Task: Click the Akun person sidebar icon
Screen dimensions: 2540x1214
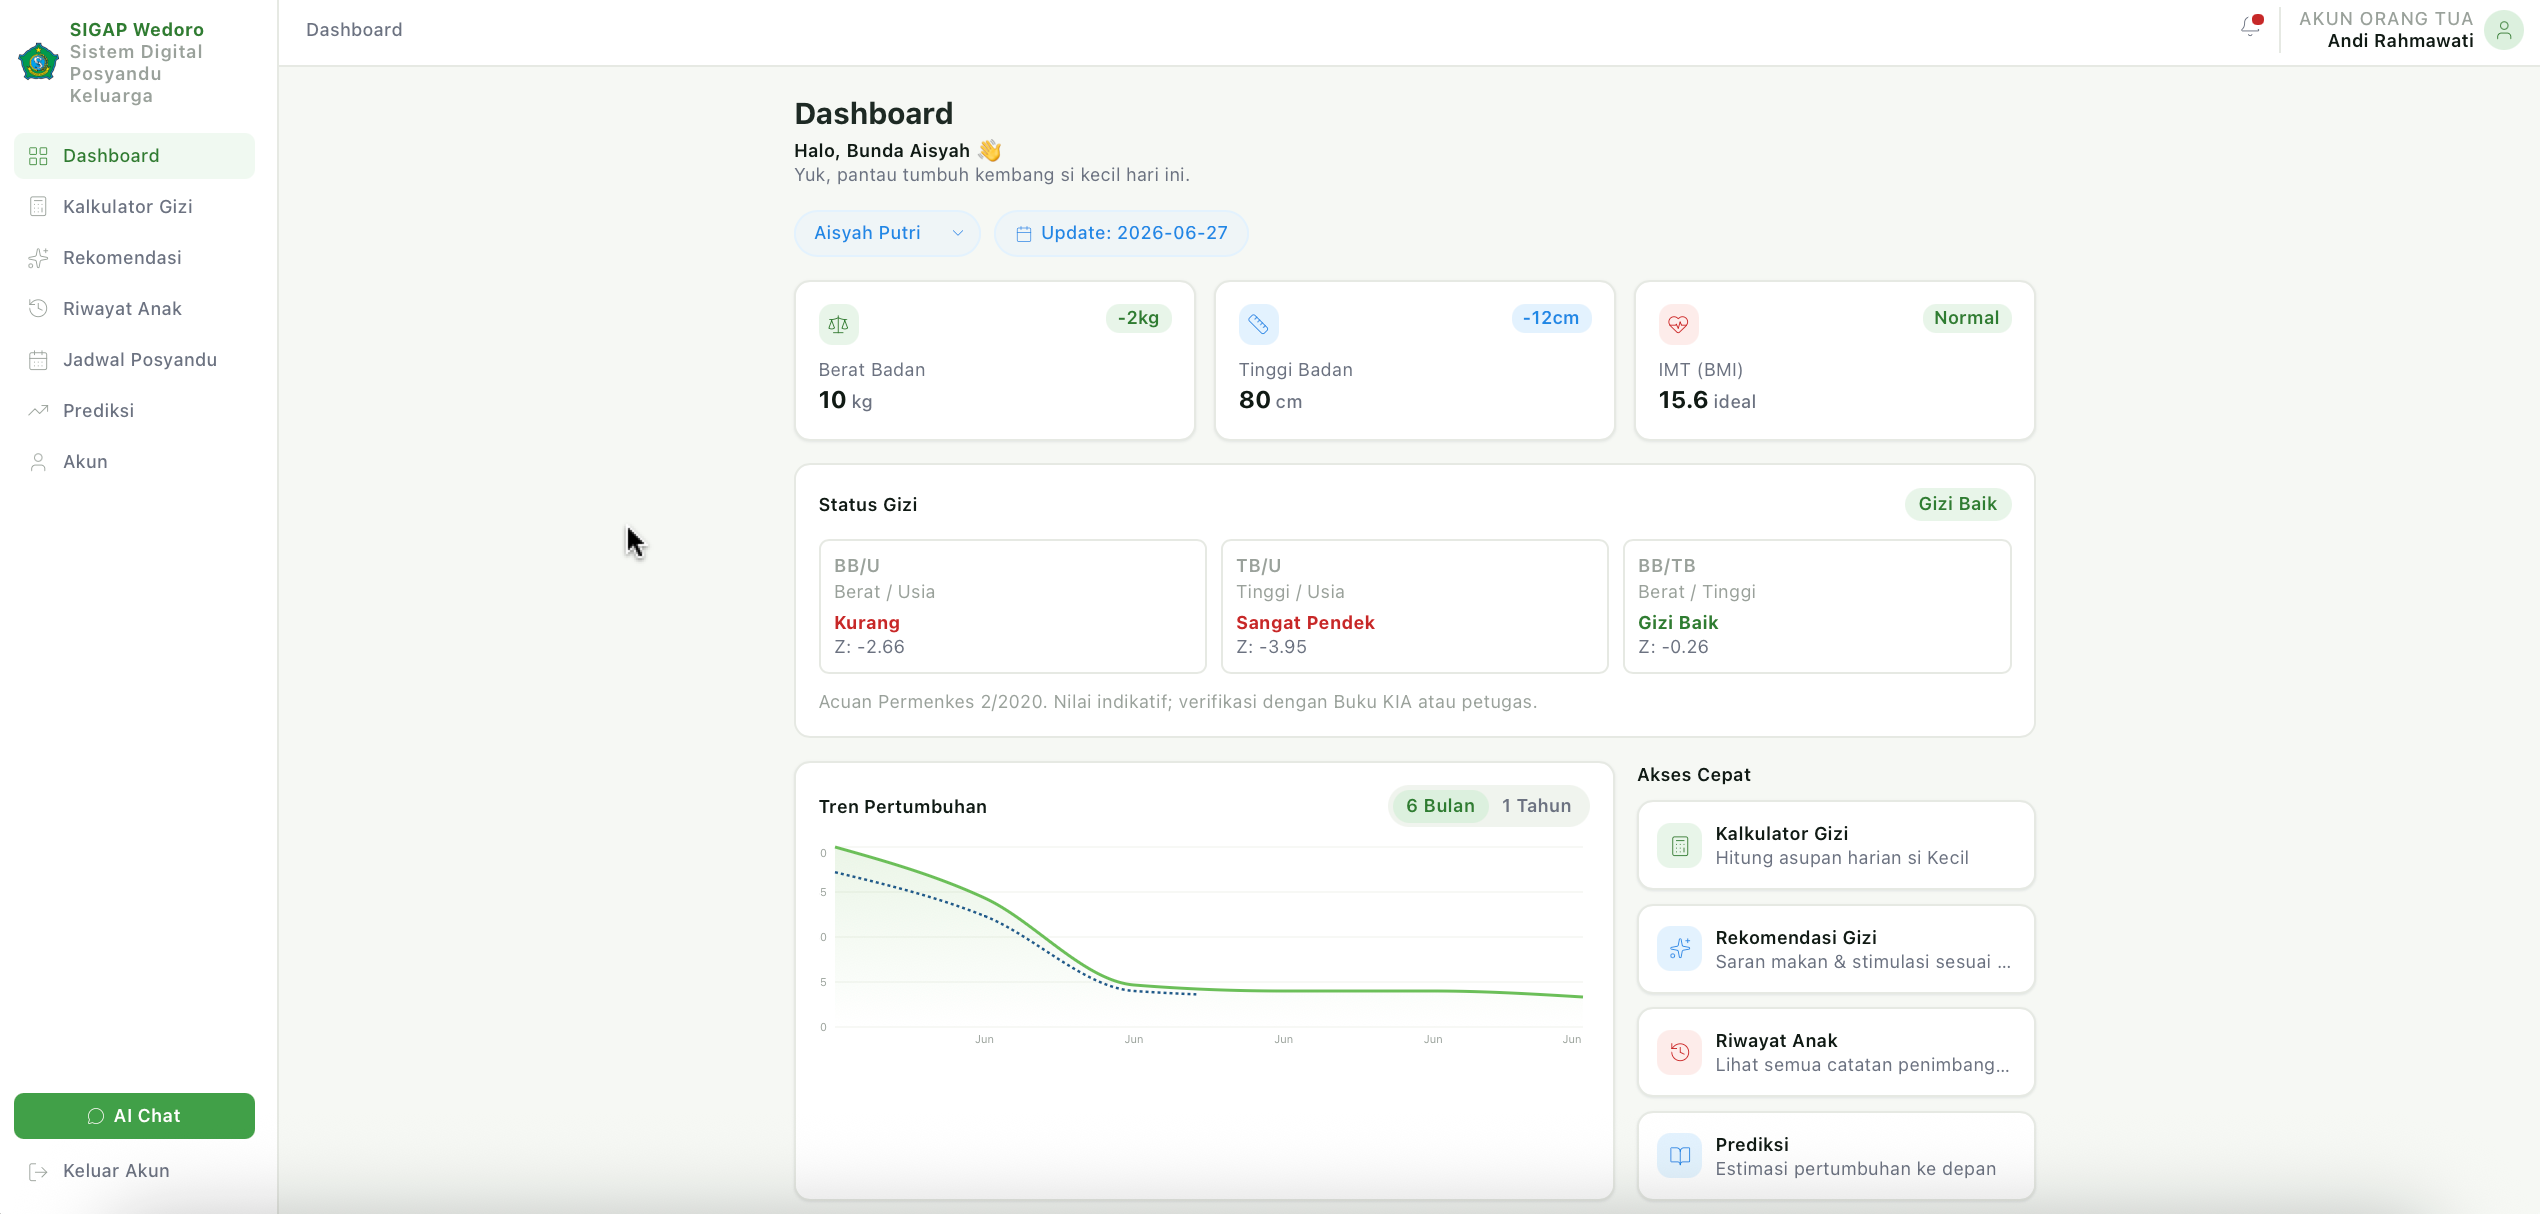Action: tap(38, 462)
